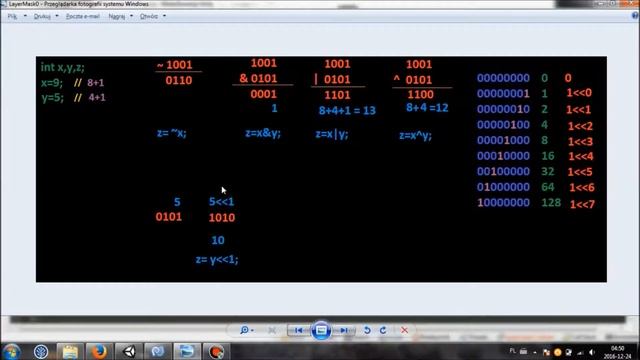Switch to Unity from the taskbar
This screenshot has height=360, width=640.
tap(129, 351)
